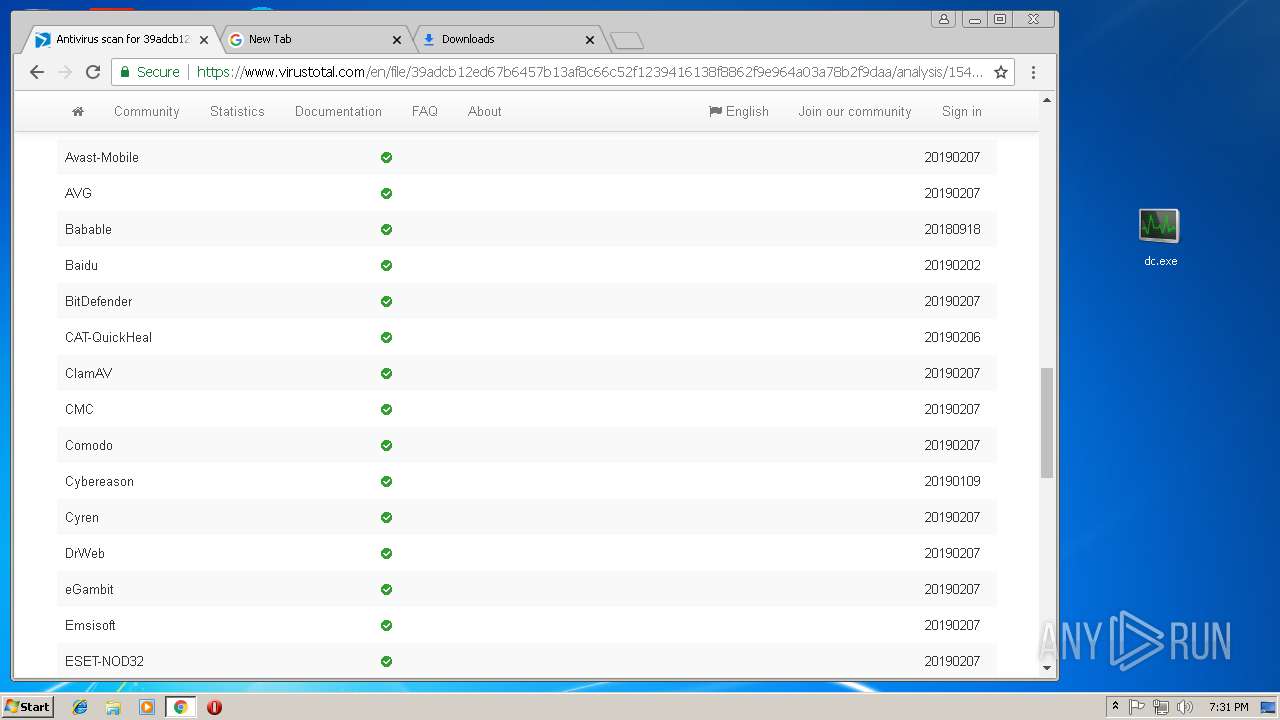Viewport: 1280px width, 720px height.
Task: Select Cybereason update date 20190109
Action: [952, 481]
